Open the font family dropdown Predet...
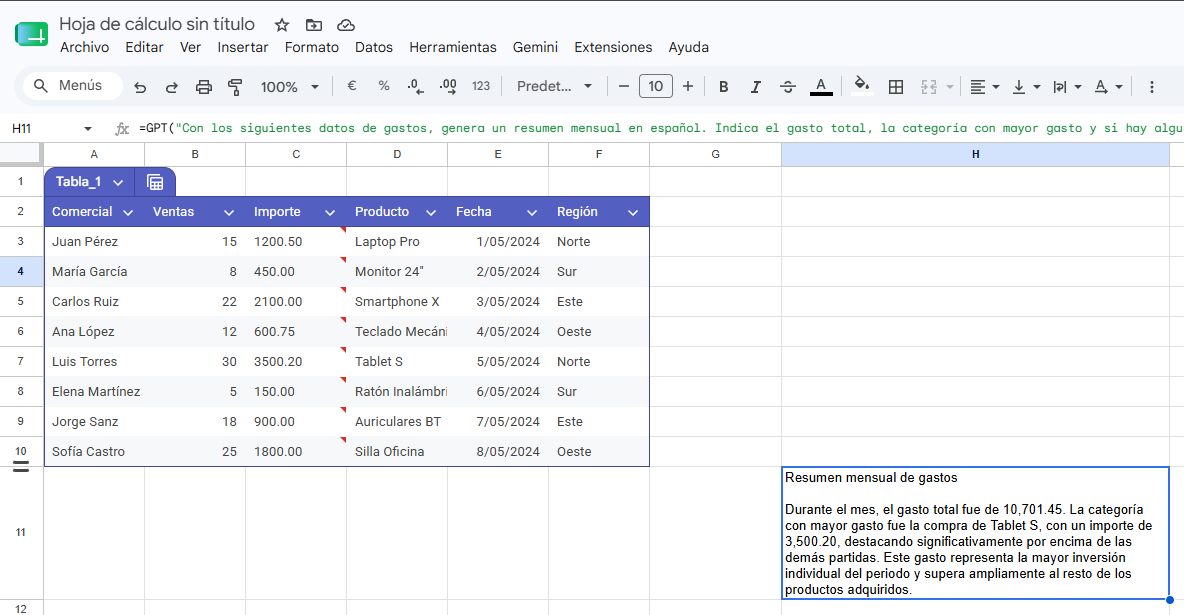 tap(554, 86)
